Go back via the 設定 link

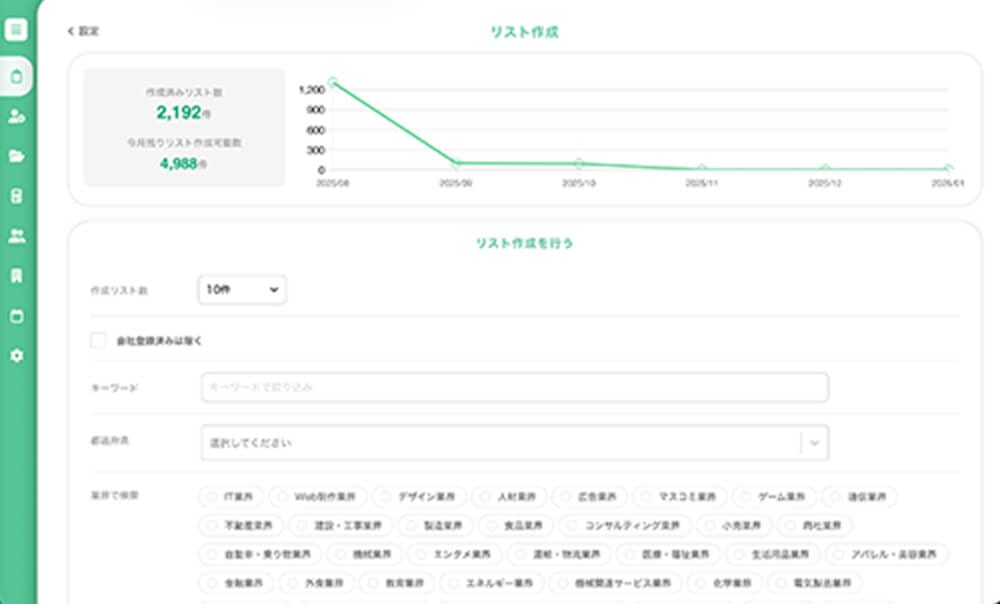click(x=84, y=31)
